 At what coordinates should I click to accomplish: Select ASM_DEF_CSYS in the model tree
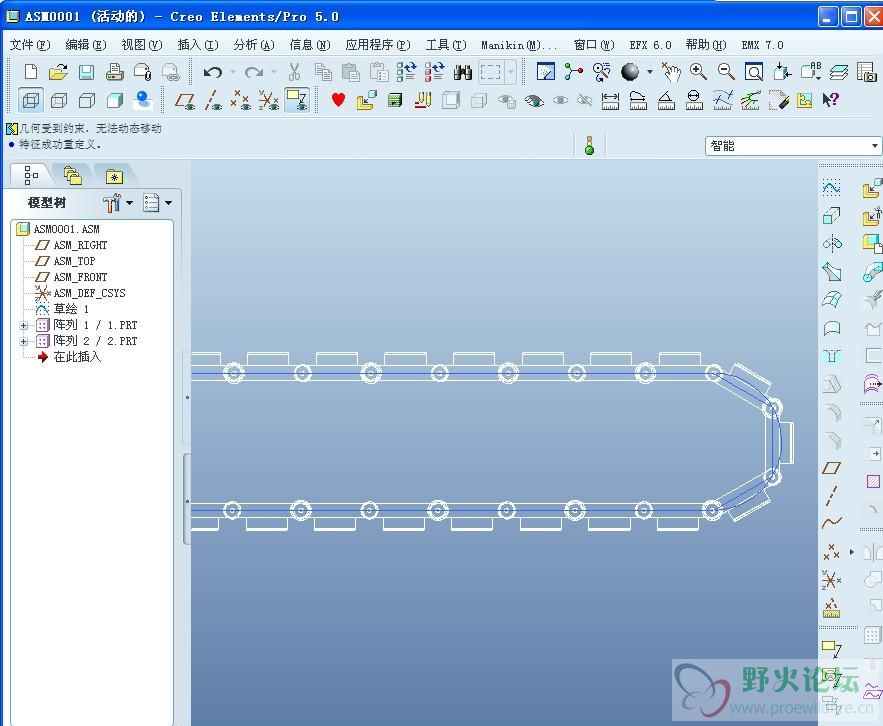click(x=89, y=293)
